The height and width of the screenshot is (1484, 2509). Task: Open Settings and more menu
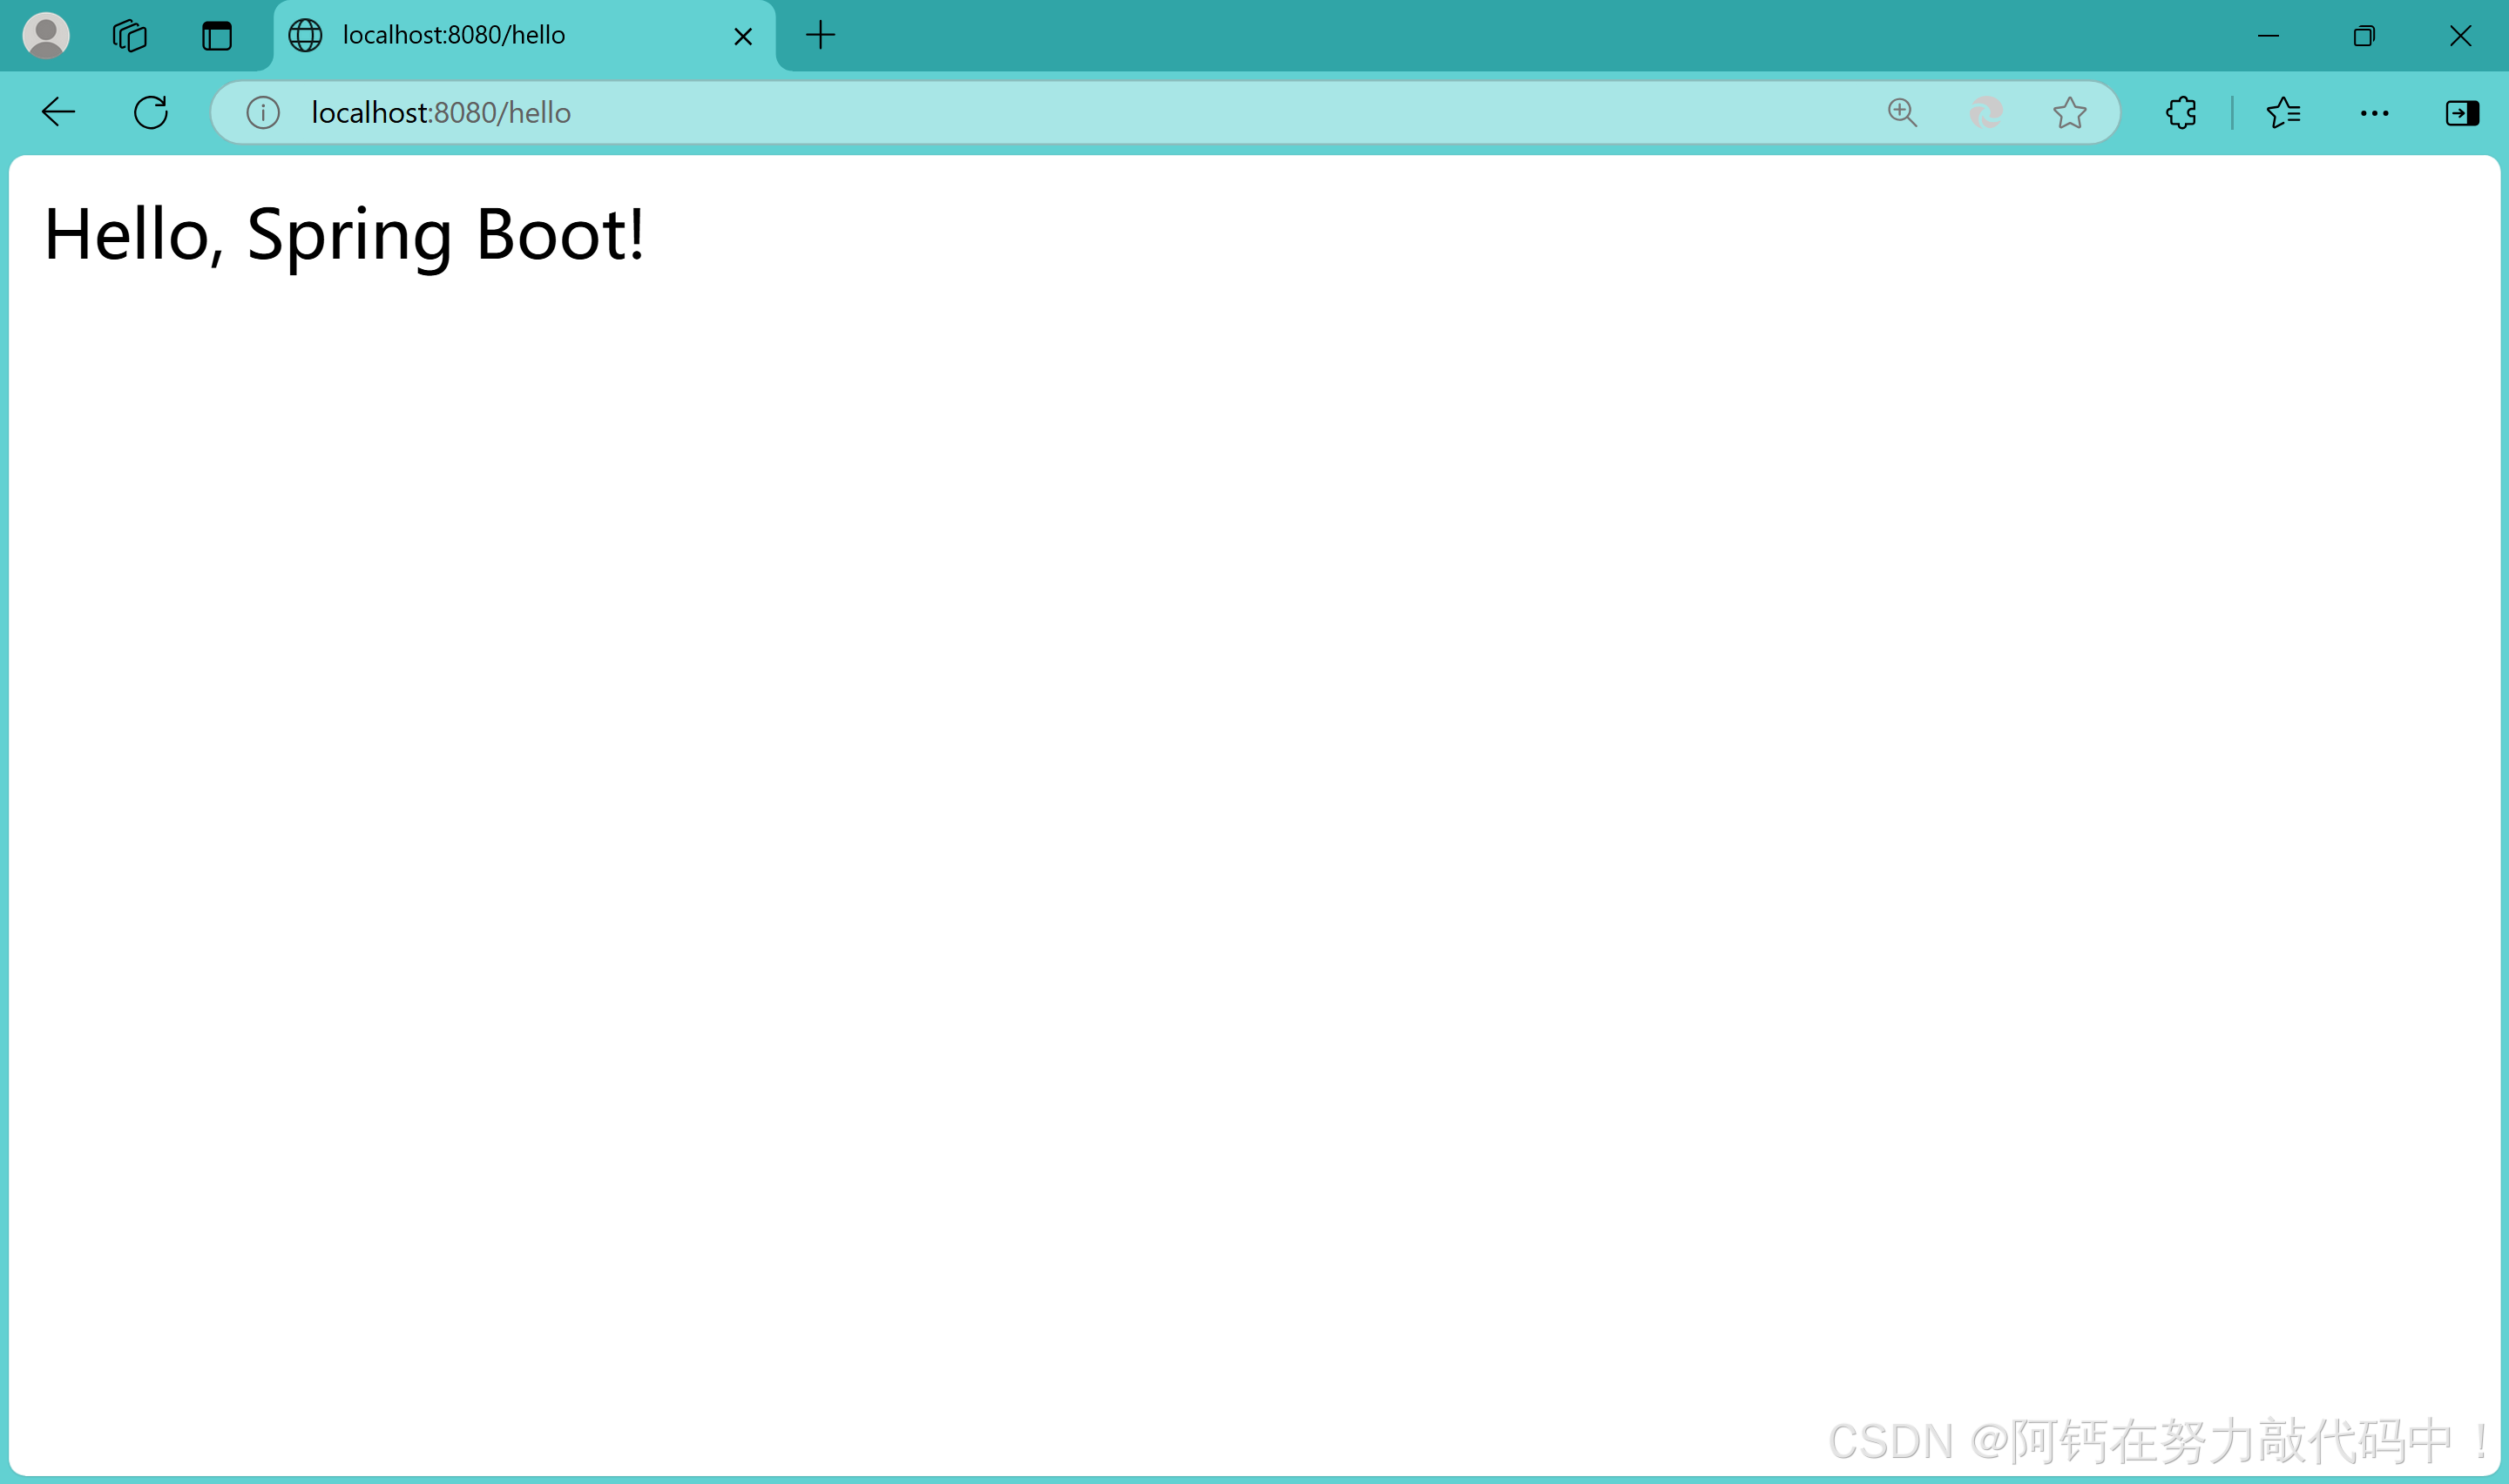[x=2374, y=113]
